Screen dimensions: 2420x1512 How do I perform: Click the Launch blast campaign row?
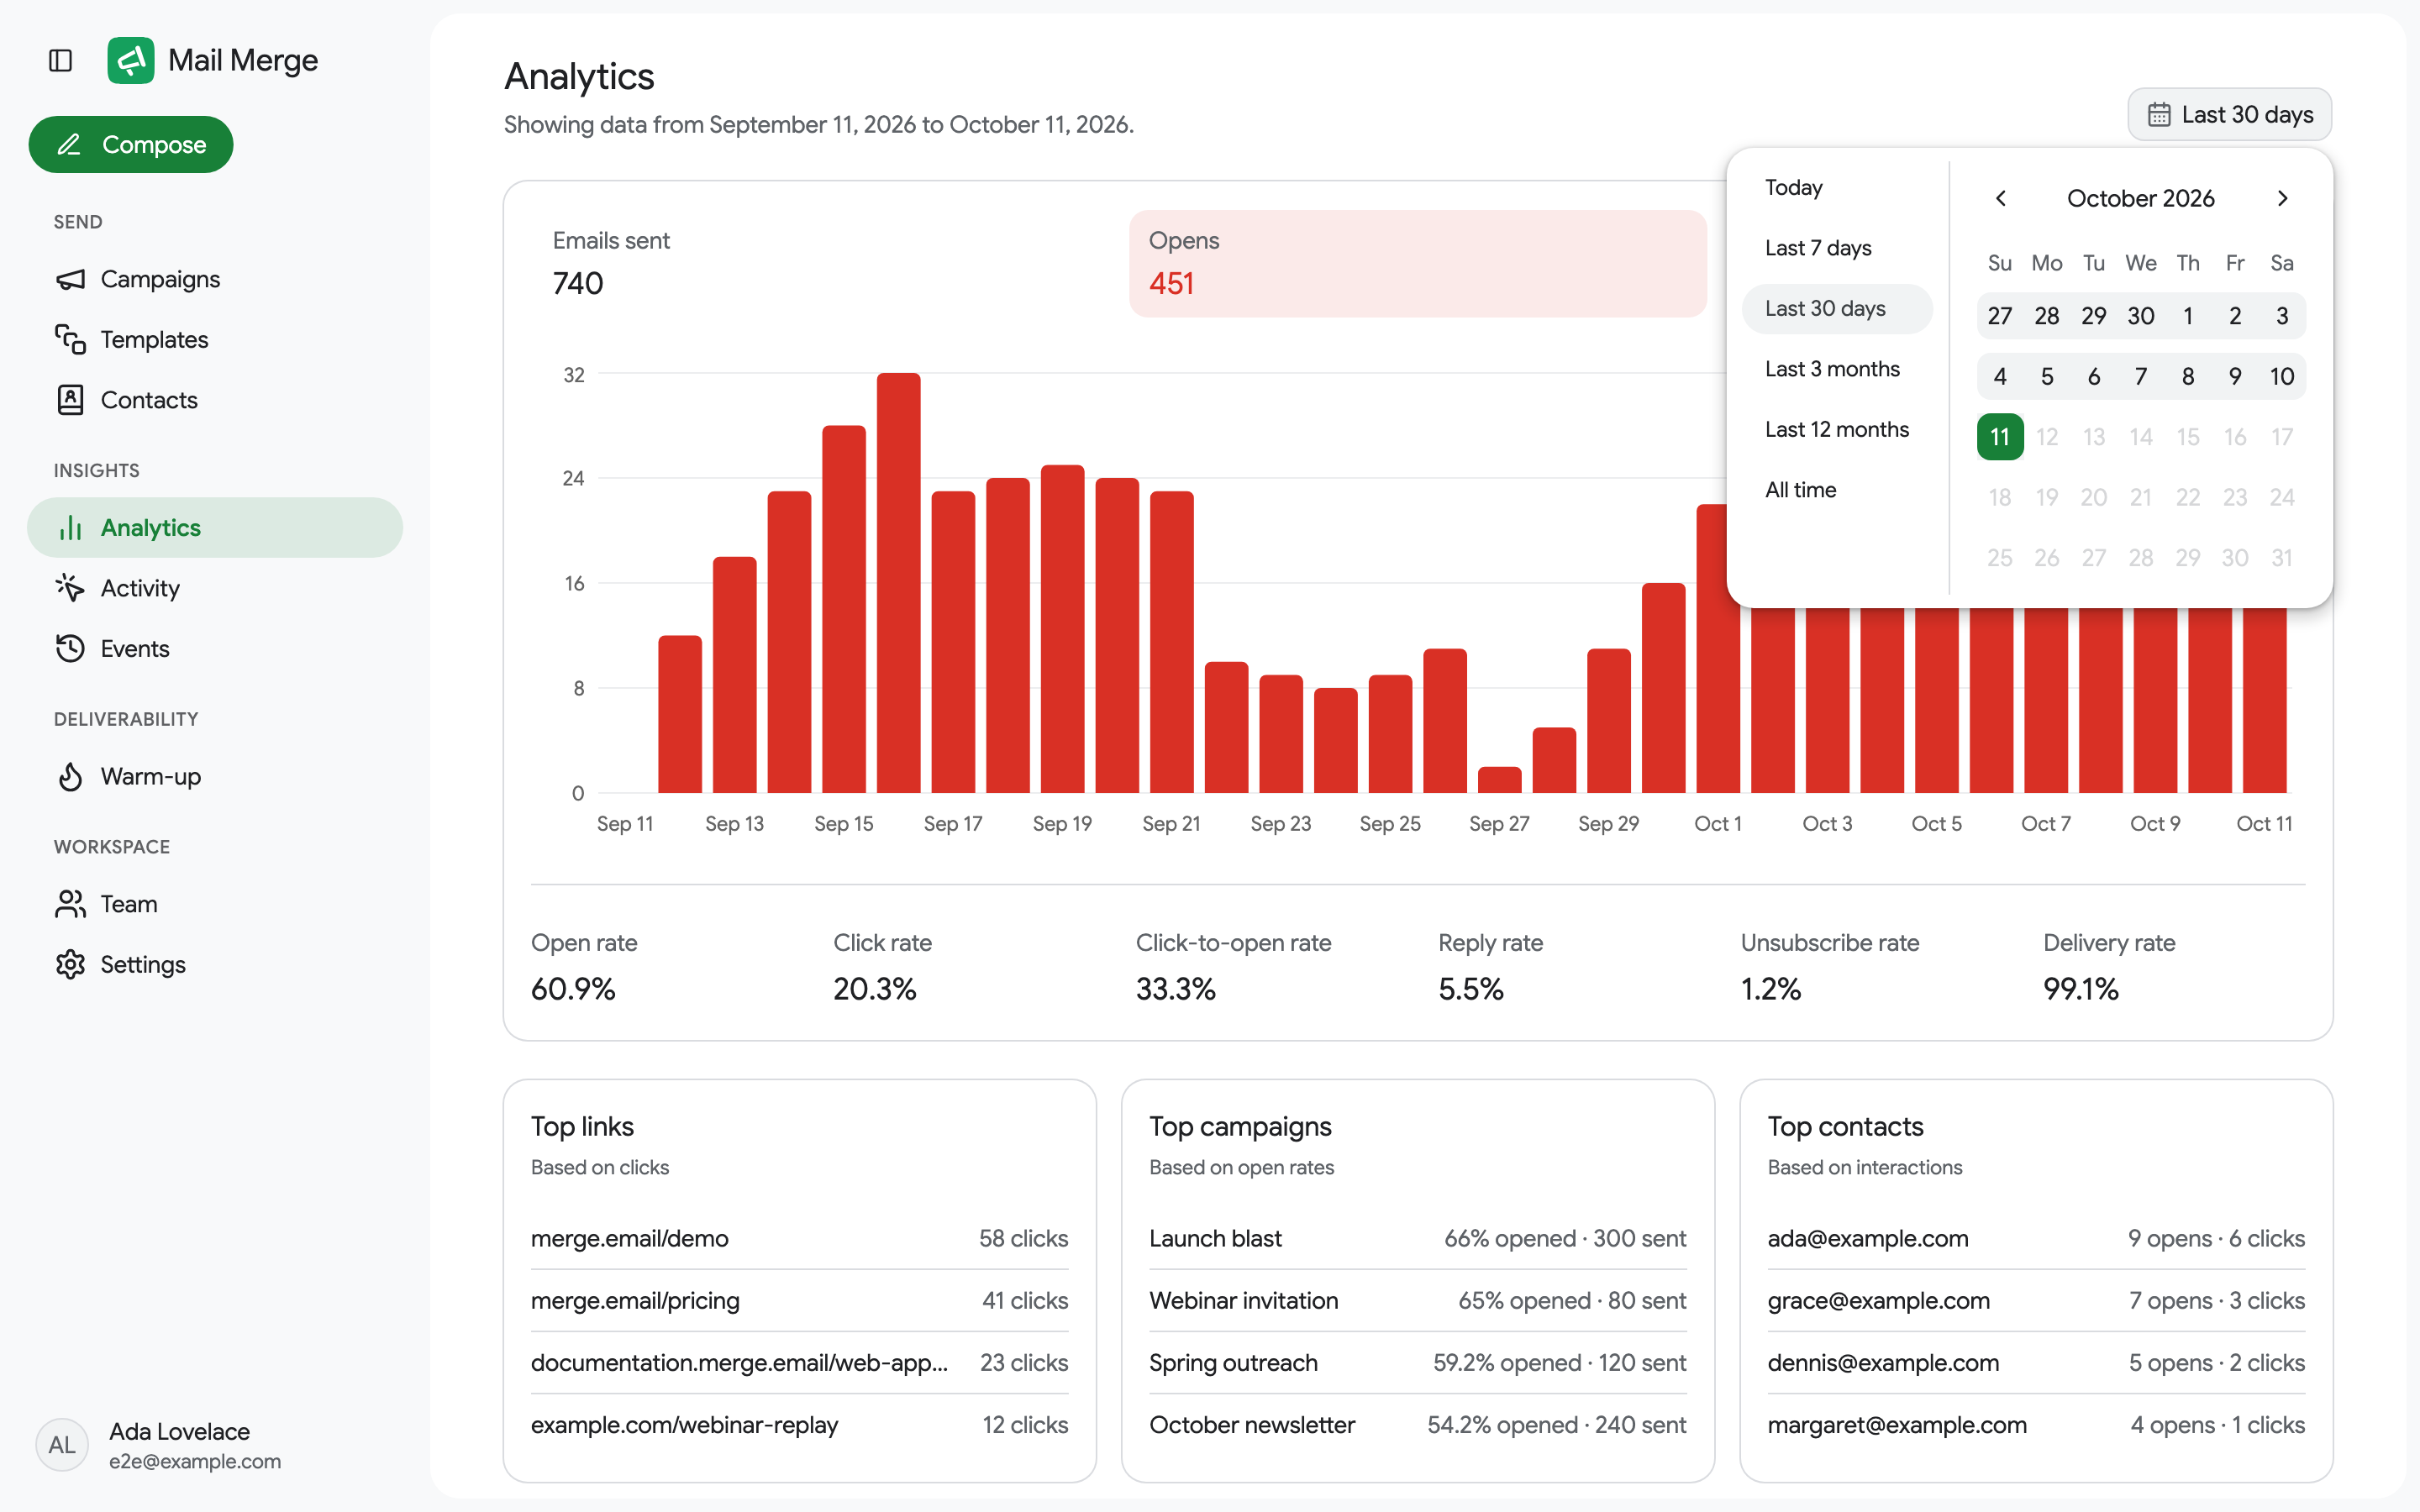(x=1417, y=1238)
